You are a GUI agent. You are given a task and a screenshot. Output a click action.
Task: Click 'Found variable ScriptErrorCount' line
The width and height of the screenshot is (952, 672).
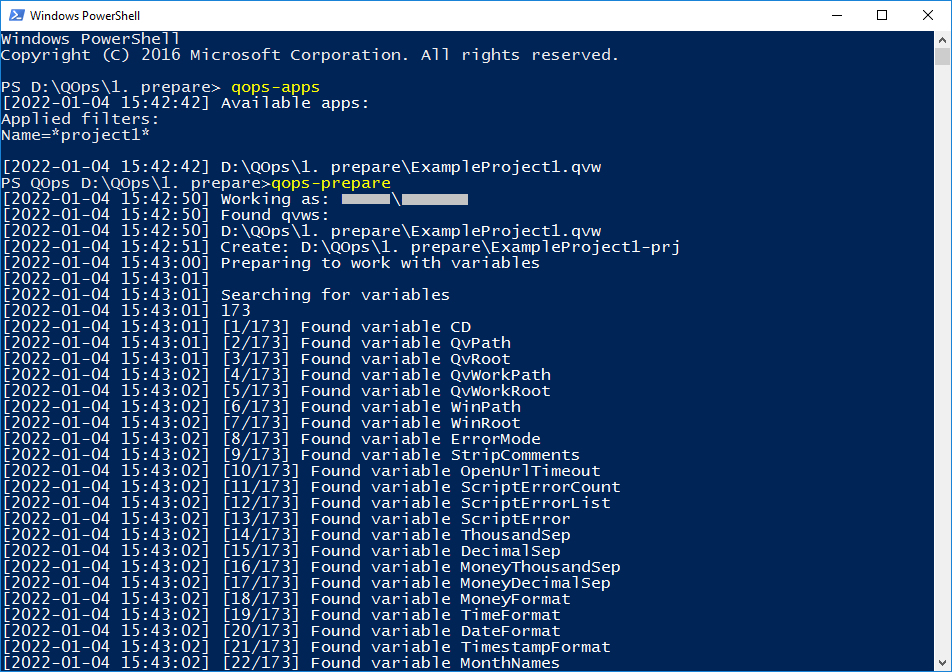coord(311,487)
